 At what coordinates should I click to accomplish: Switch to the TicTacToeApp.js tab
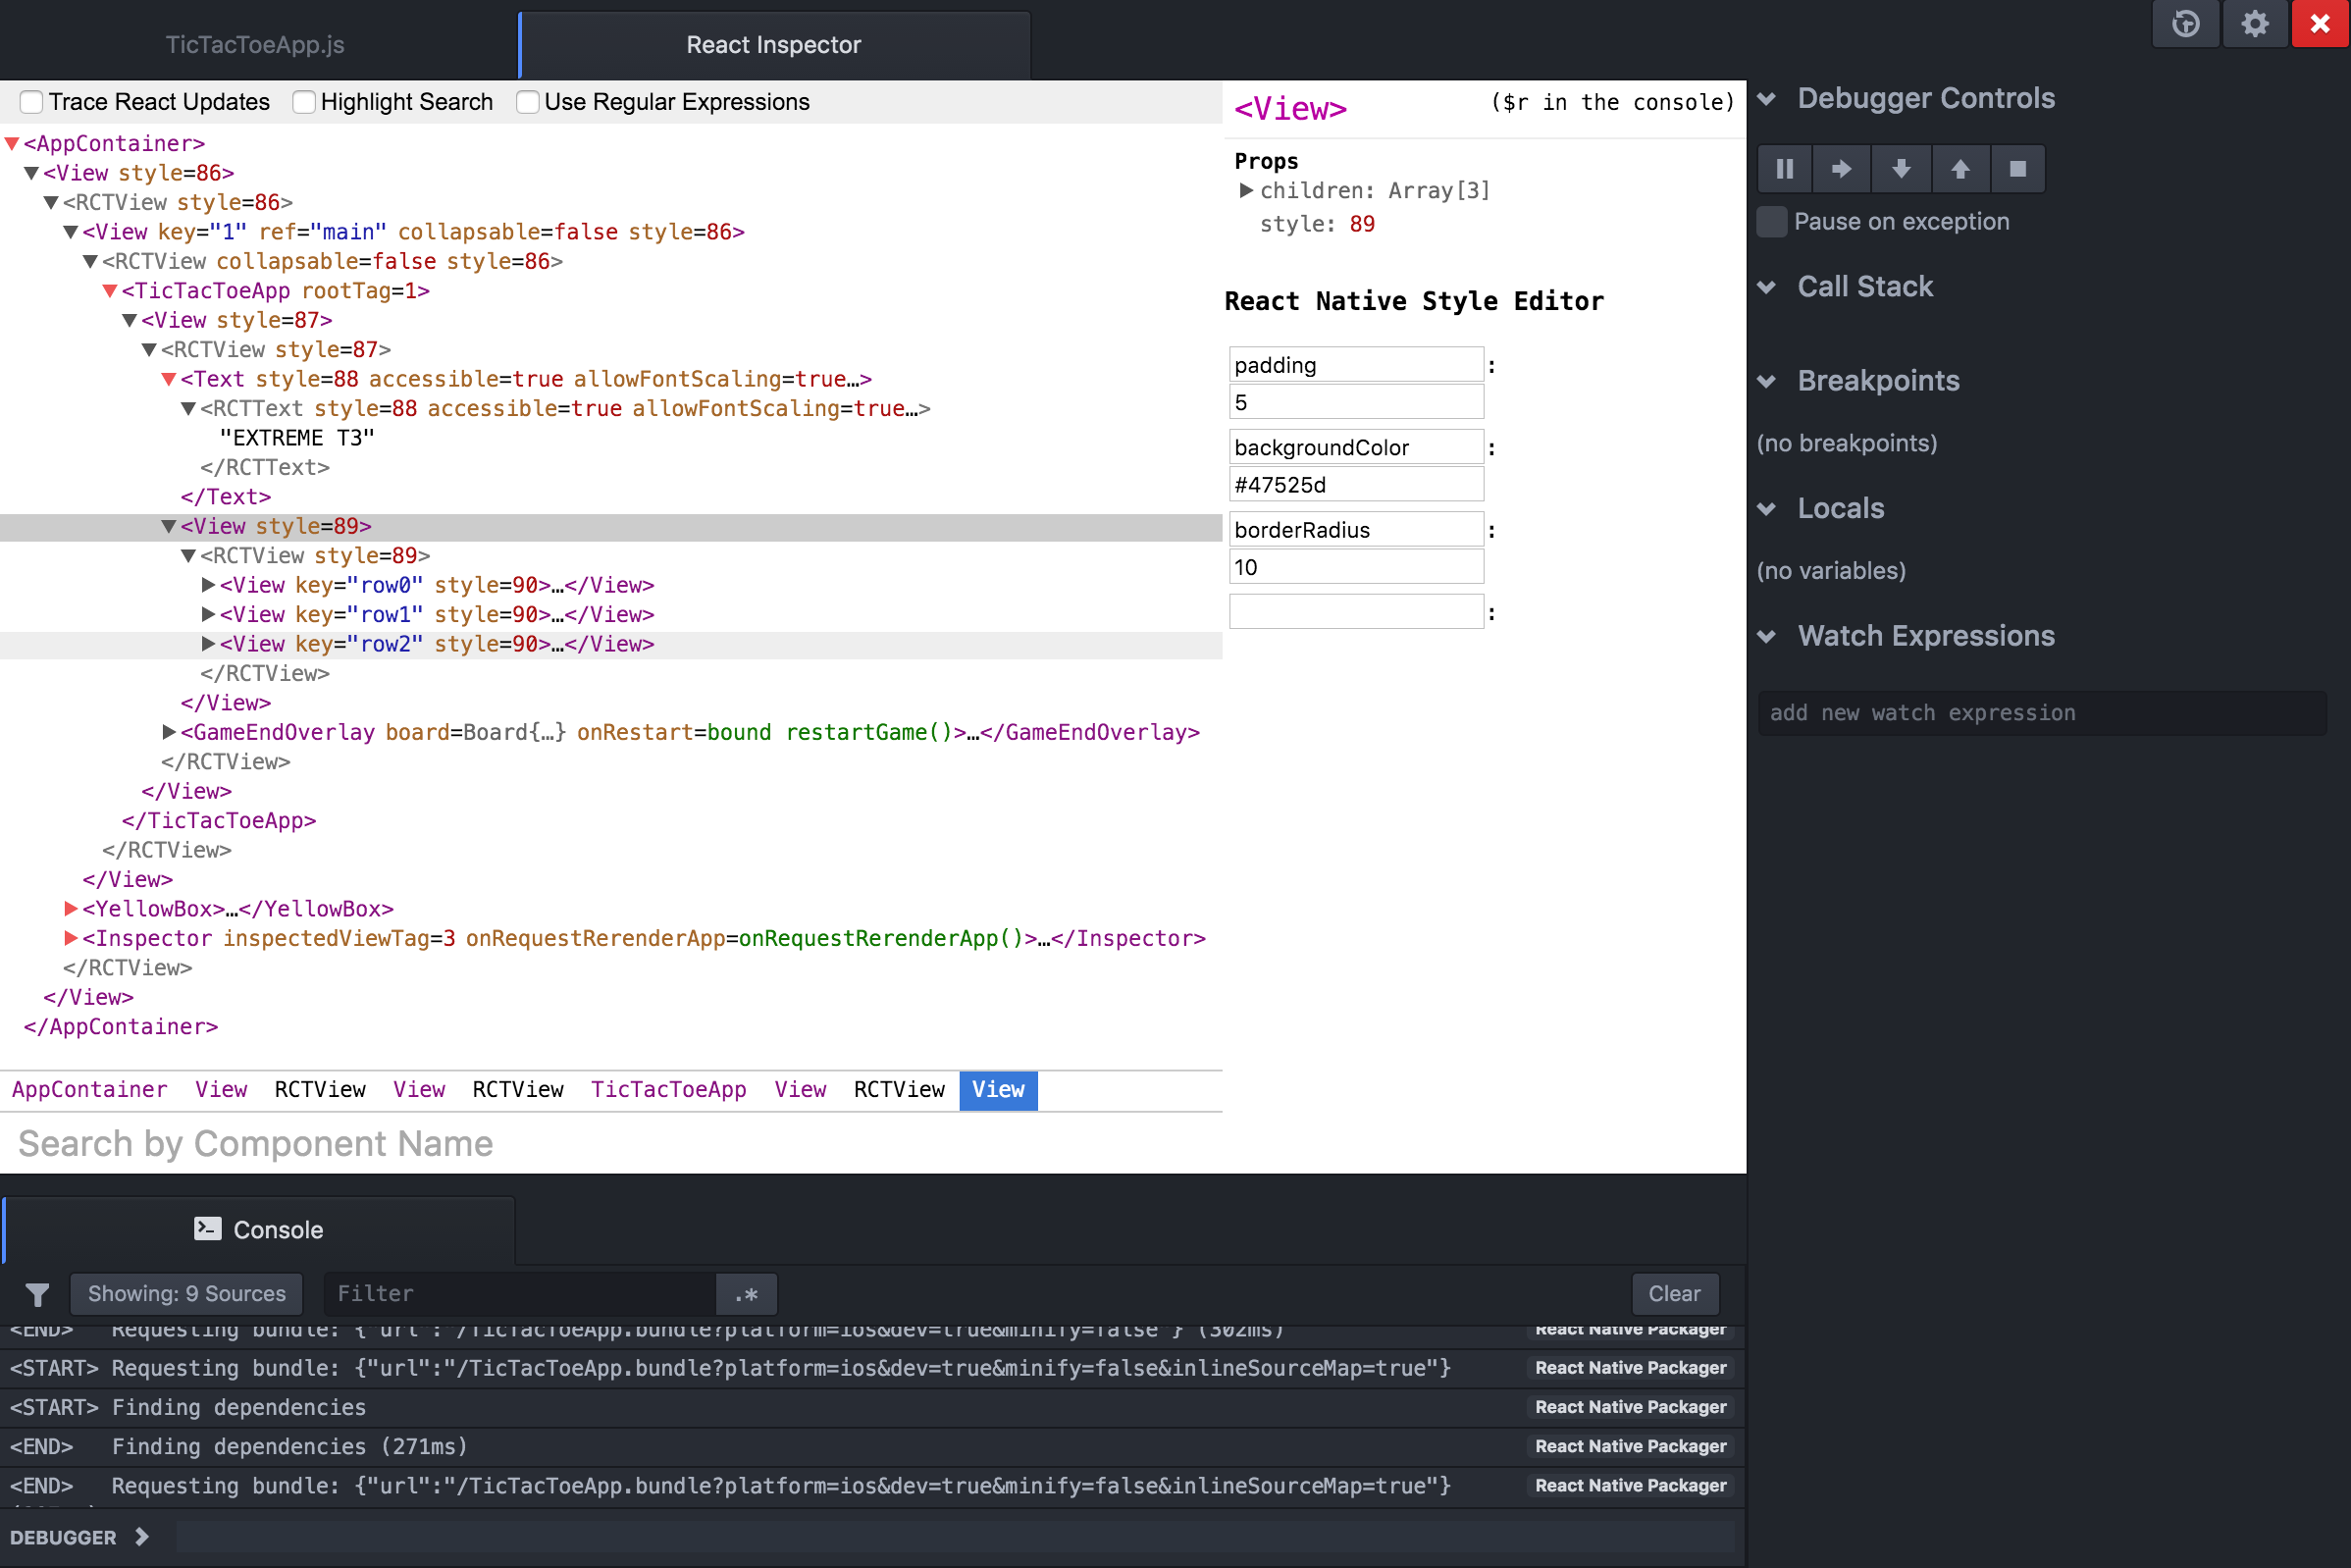255,45
